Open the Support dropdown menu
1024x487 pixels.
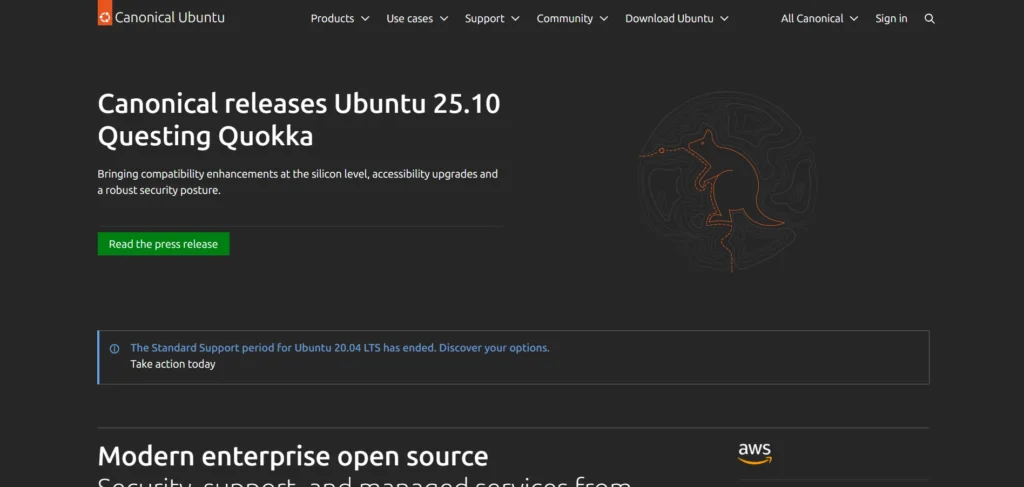coord(492,19)
